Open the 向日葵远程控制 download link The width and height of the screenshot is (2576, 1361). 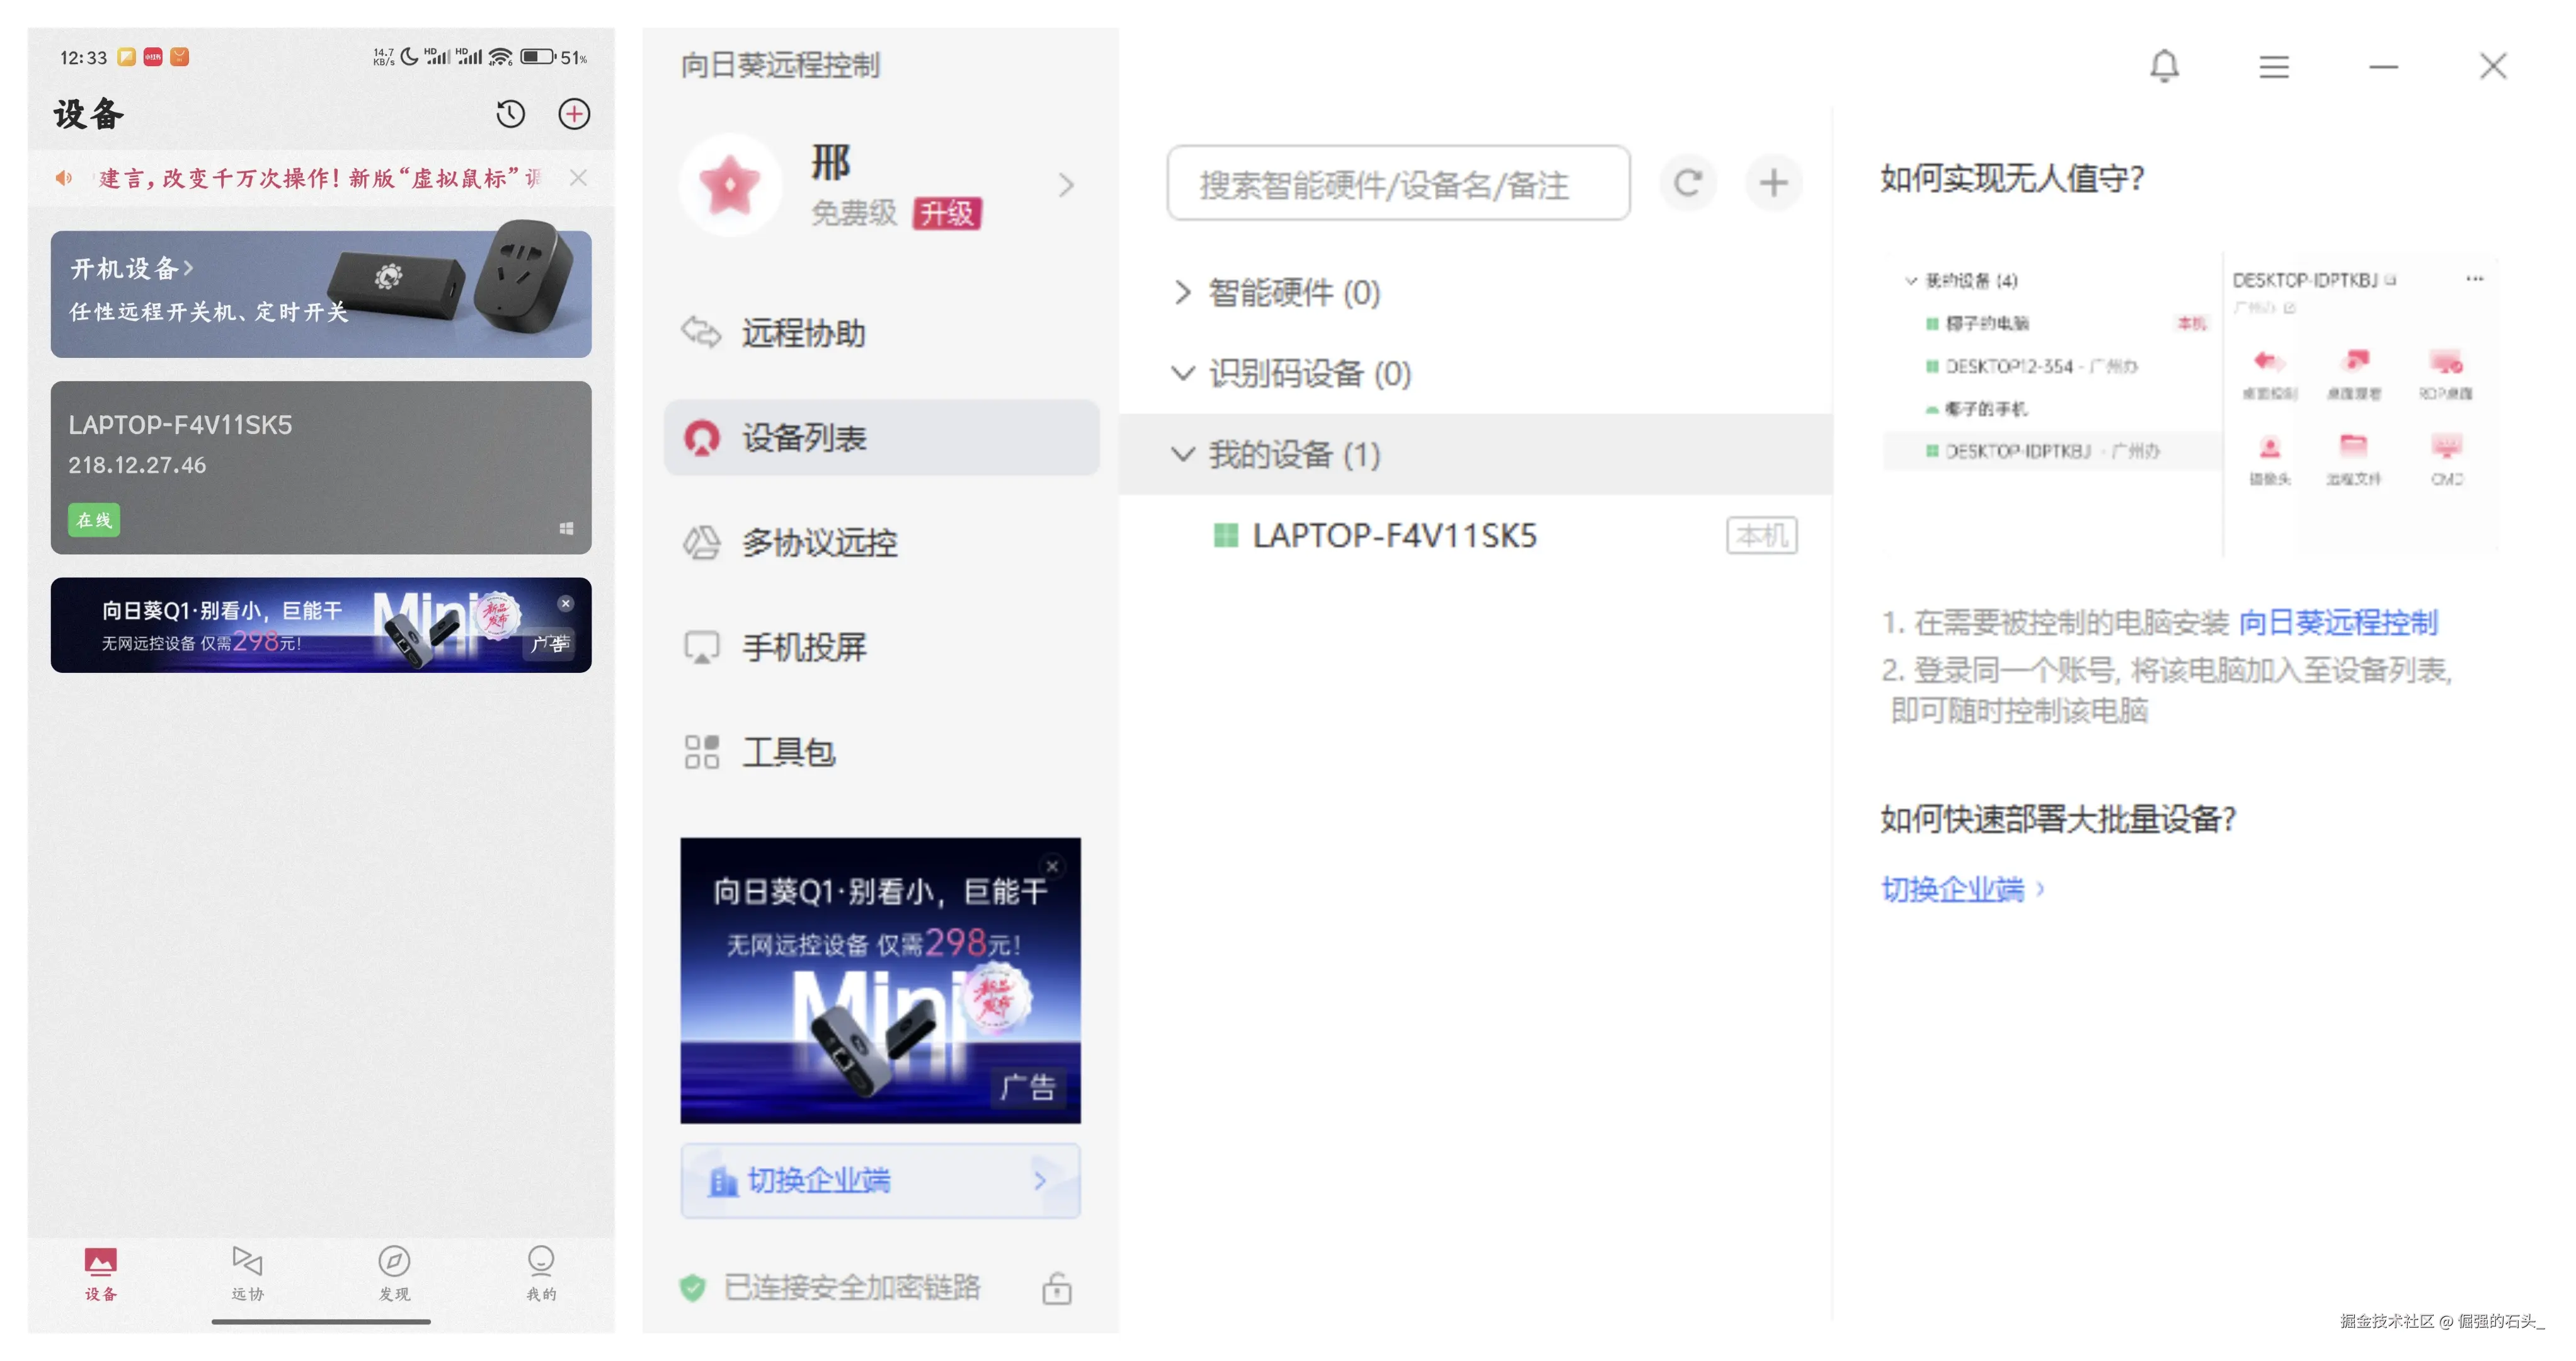click(x=2338, y=623)
